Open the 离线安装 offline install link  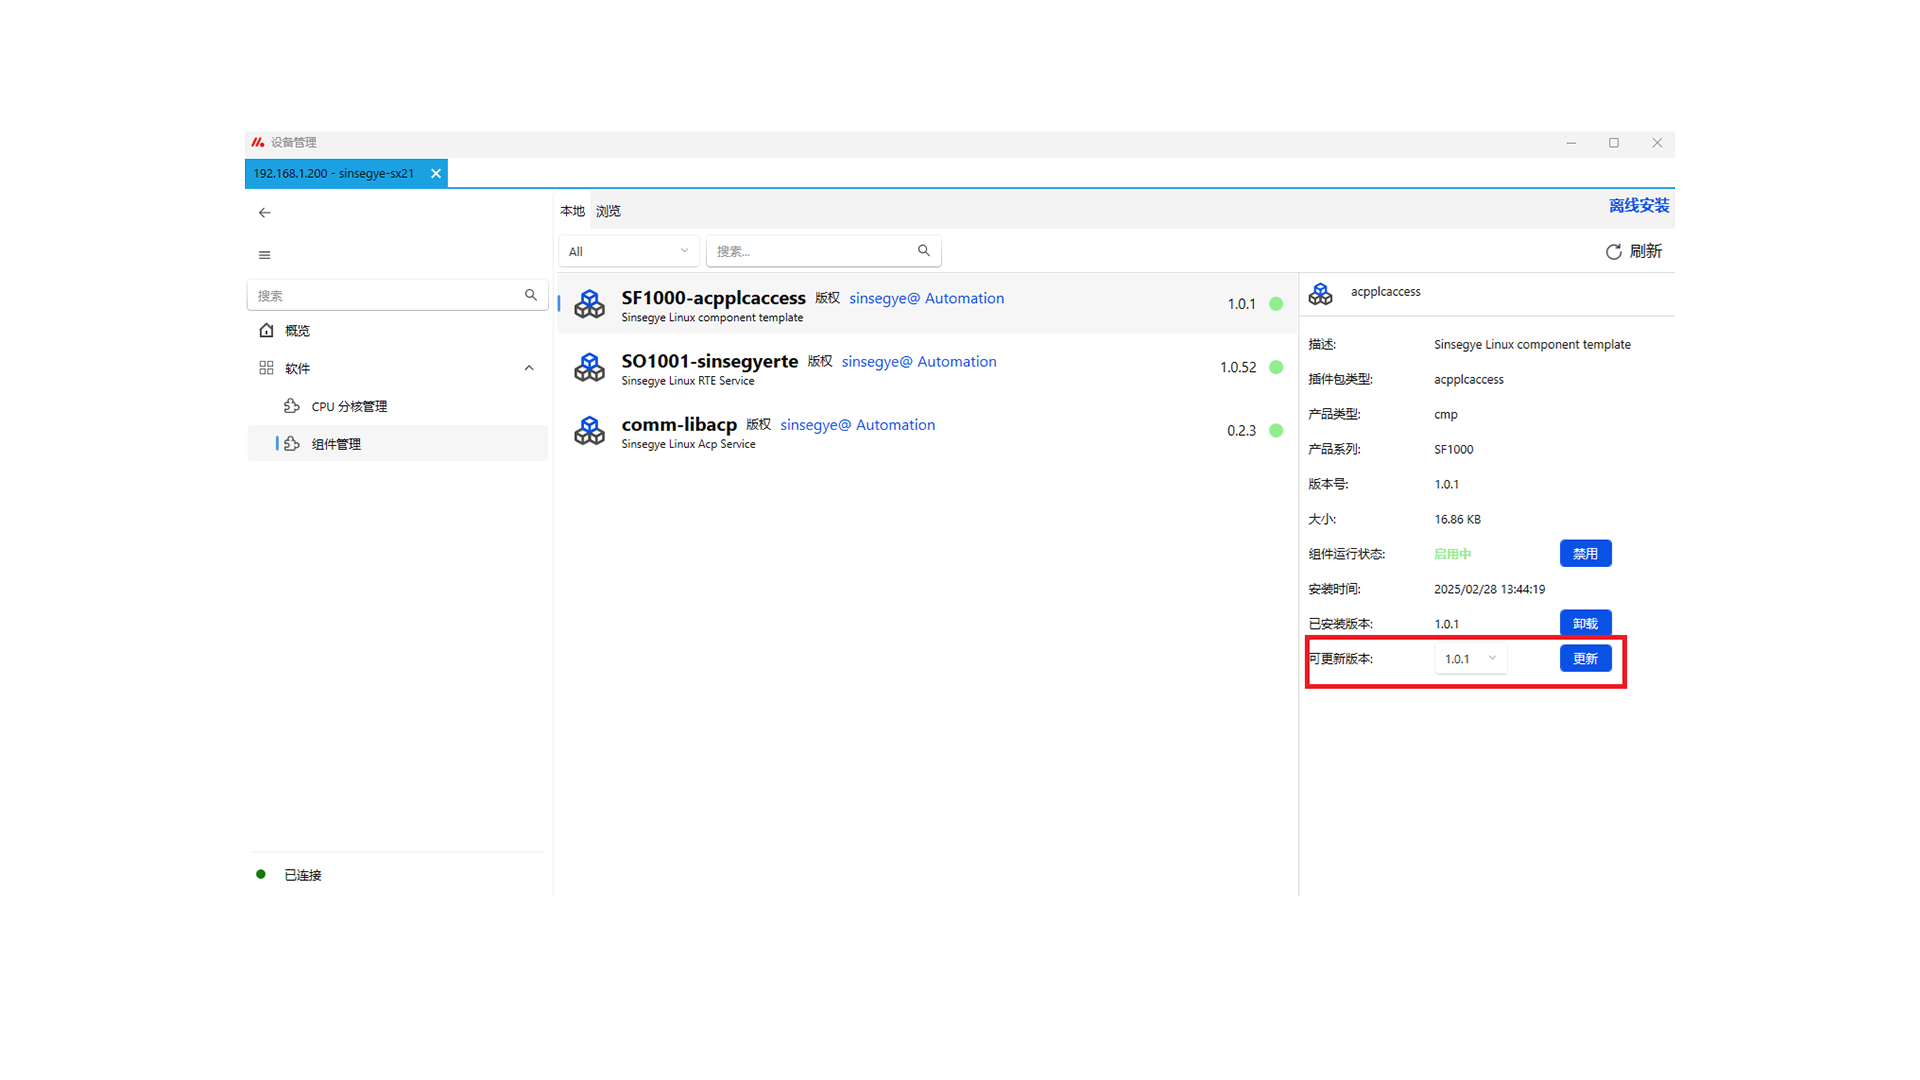click(x=1638, y=205)
